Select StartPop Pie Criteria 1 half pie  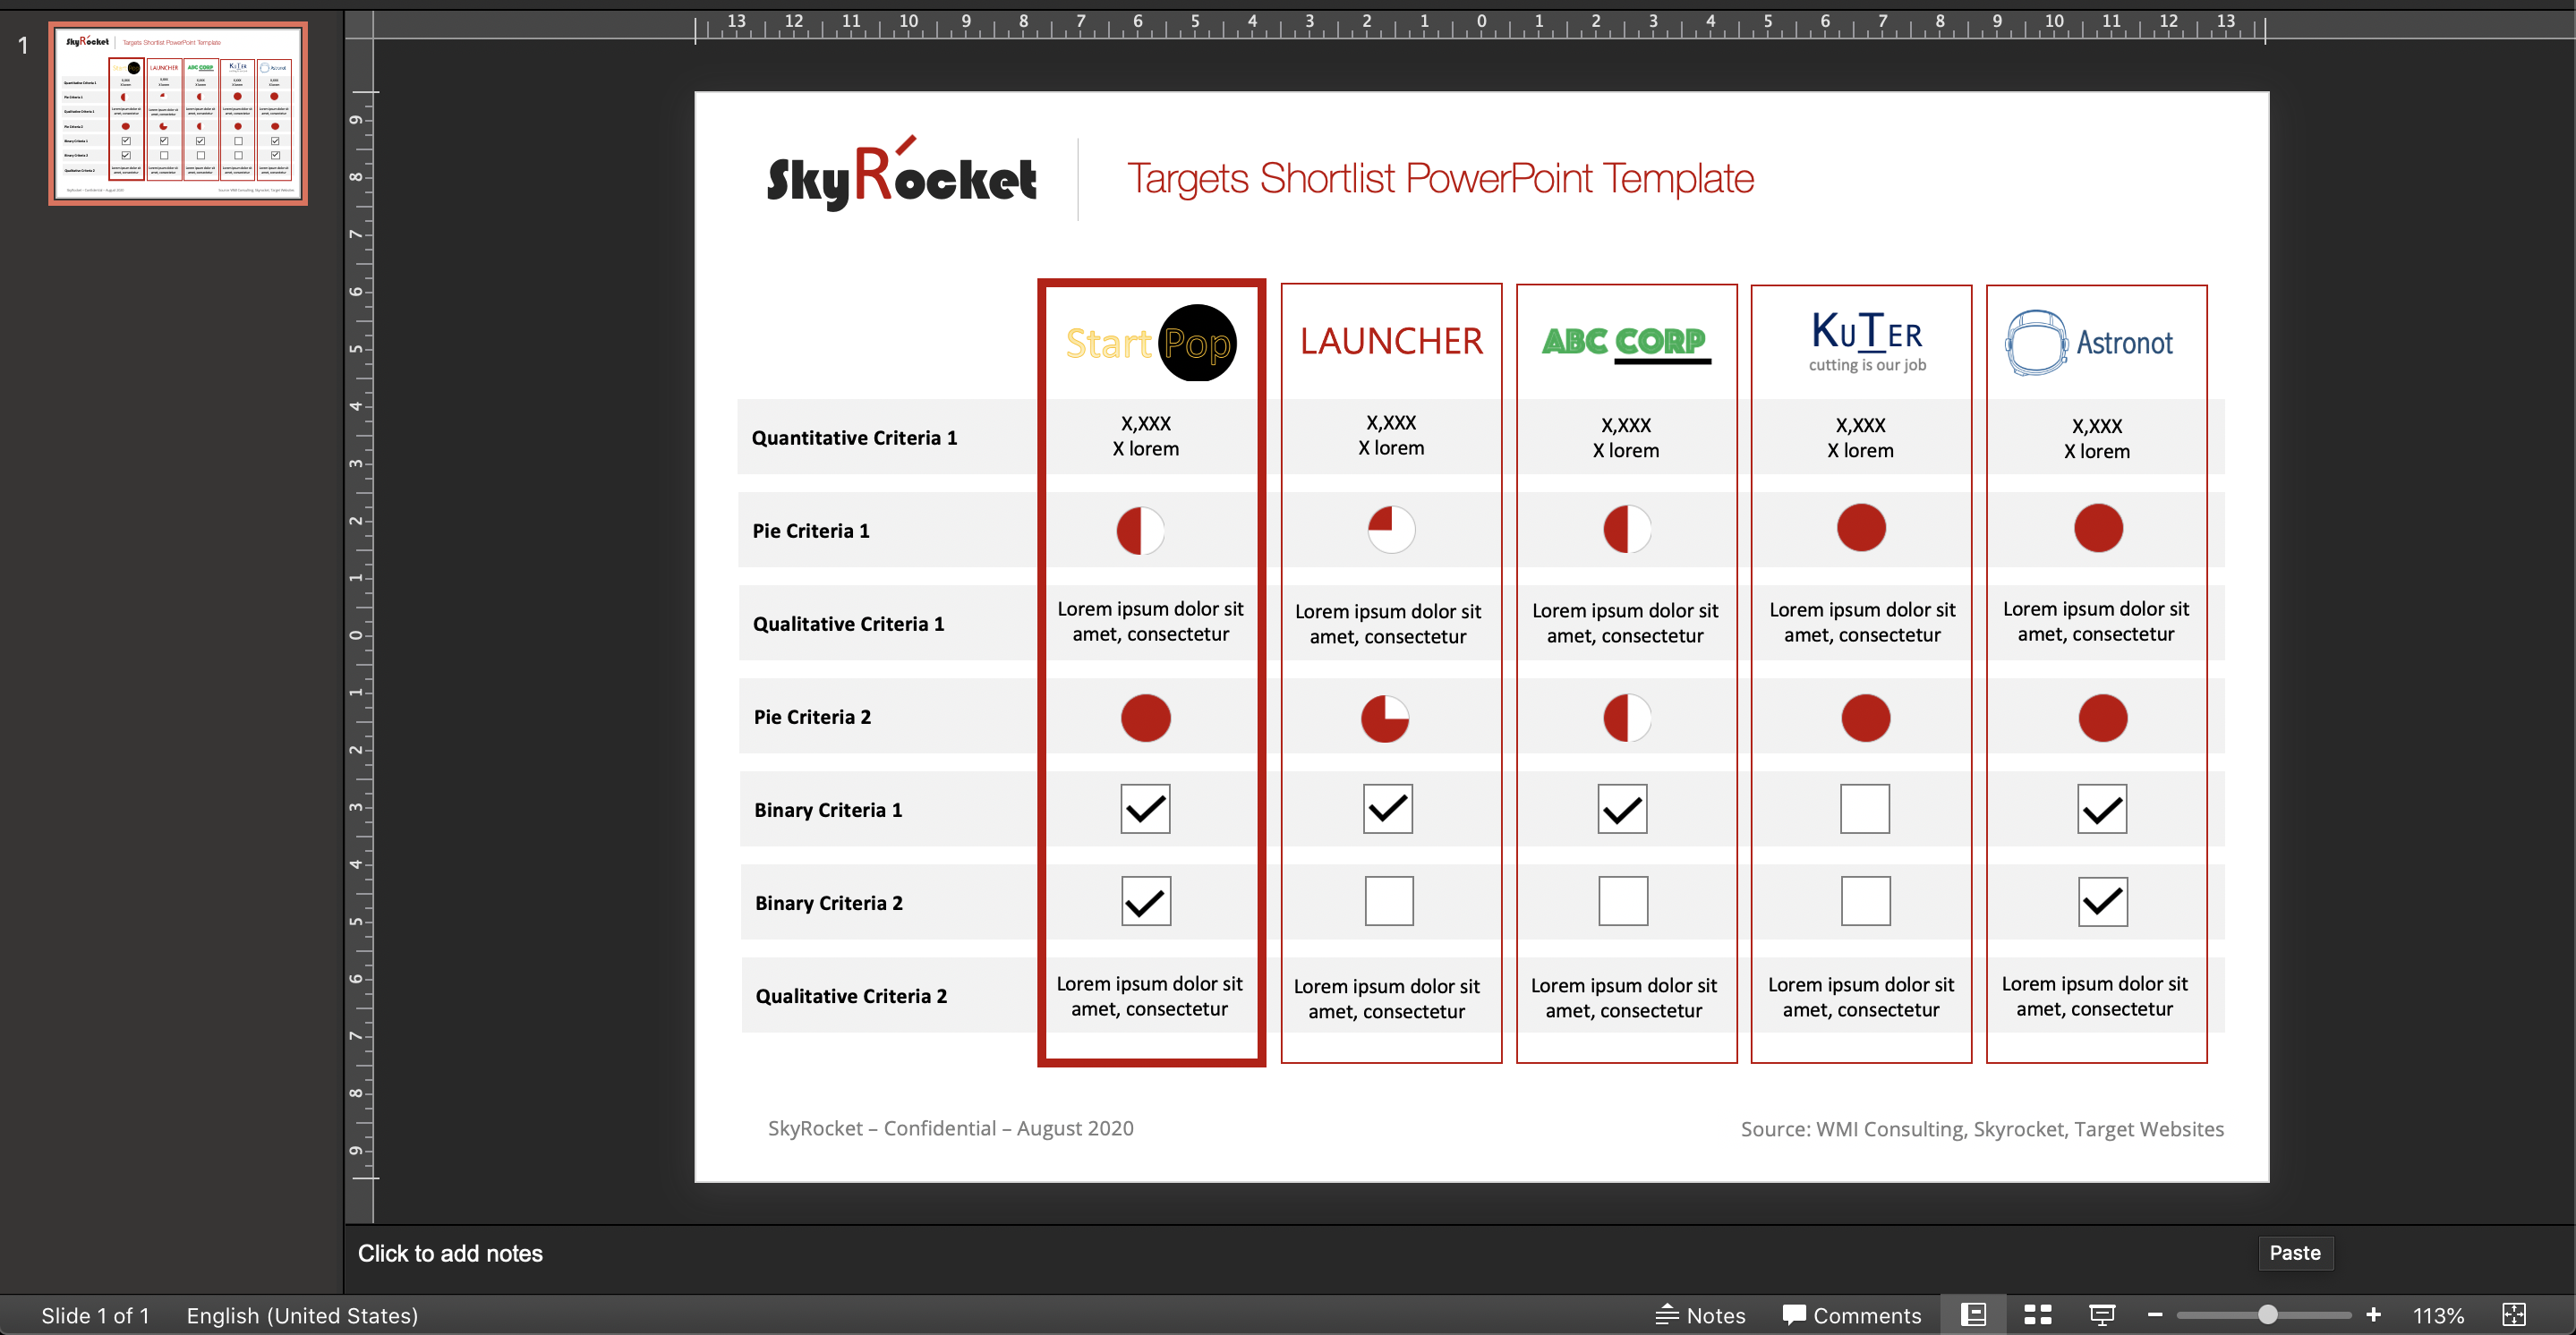[x=1140, y=530]
